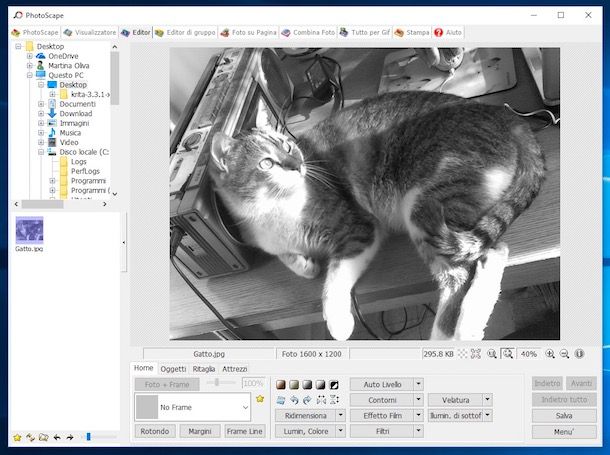Click the full screen view icon
Viewport: 610px width, 455px height.
pyautogui.click(x=476, y=354)
